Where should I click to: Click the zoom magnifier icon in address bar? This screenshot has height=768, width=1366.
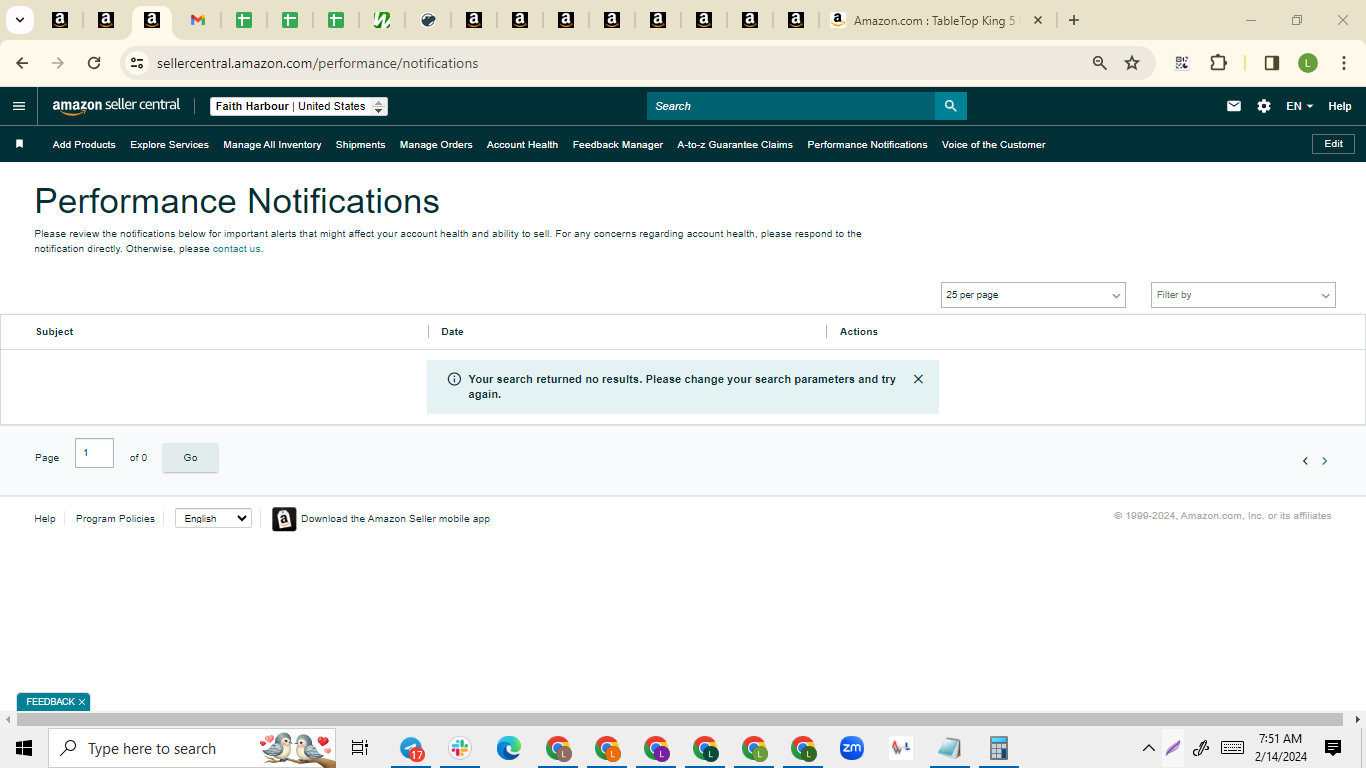point(1100,63)
